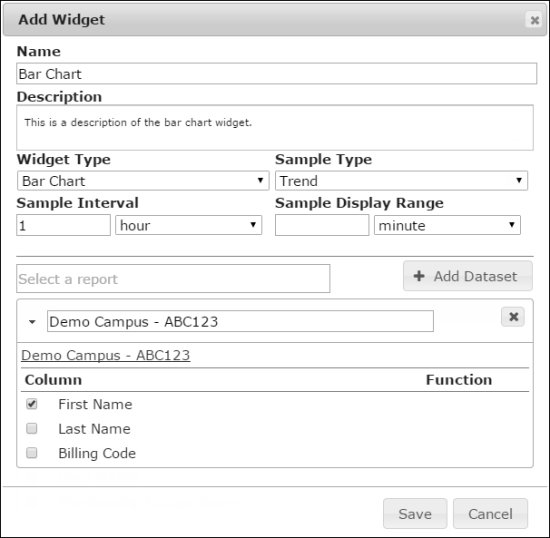Click the Cancel button
The image size is (550, 538).
coord(490,513)
